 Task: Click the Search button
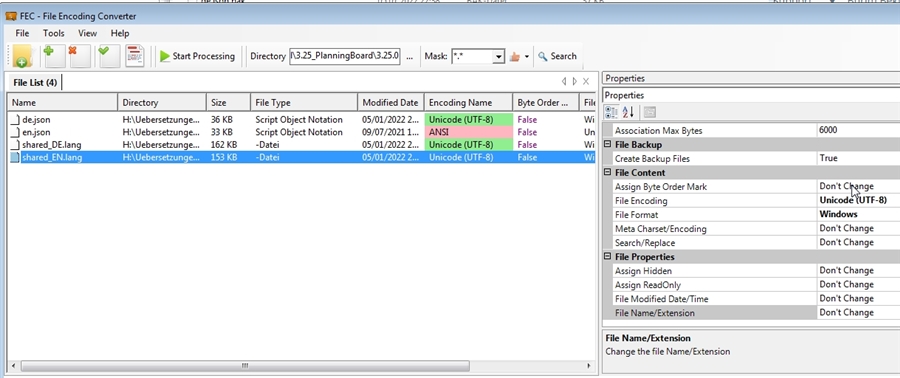(x=557, y=56)
